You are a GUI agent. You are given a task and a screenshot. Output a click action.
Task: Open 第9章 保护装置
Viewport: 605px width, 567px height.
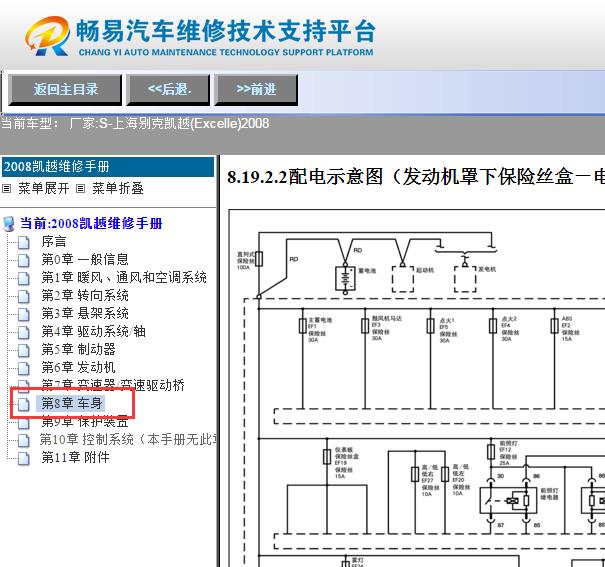click(x=85, y=423)
